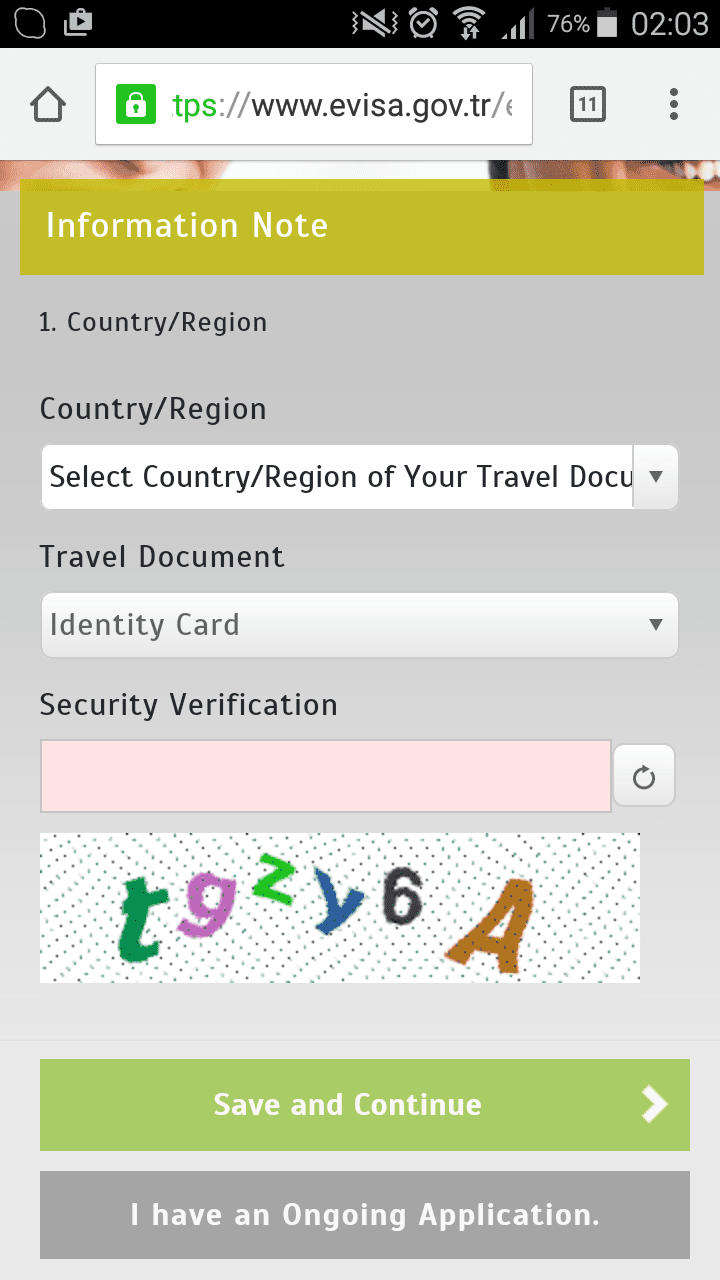Tap the green secure padlock icon
The width and height of the screenshot is (720, 1280).
(x=135, y=105)
